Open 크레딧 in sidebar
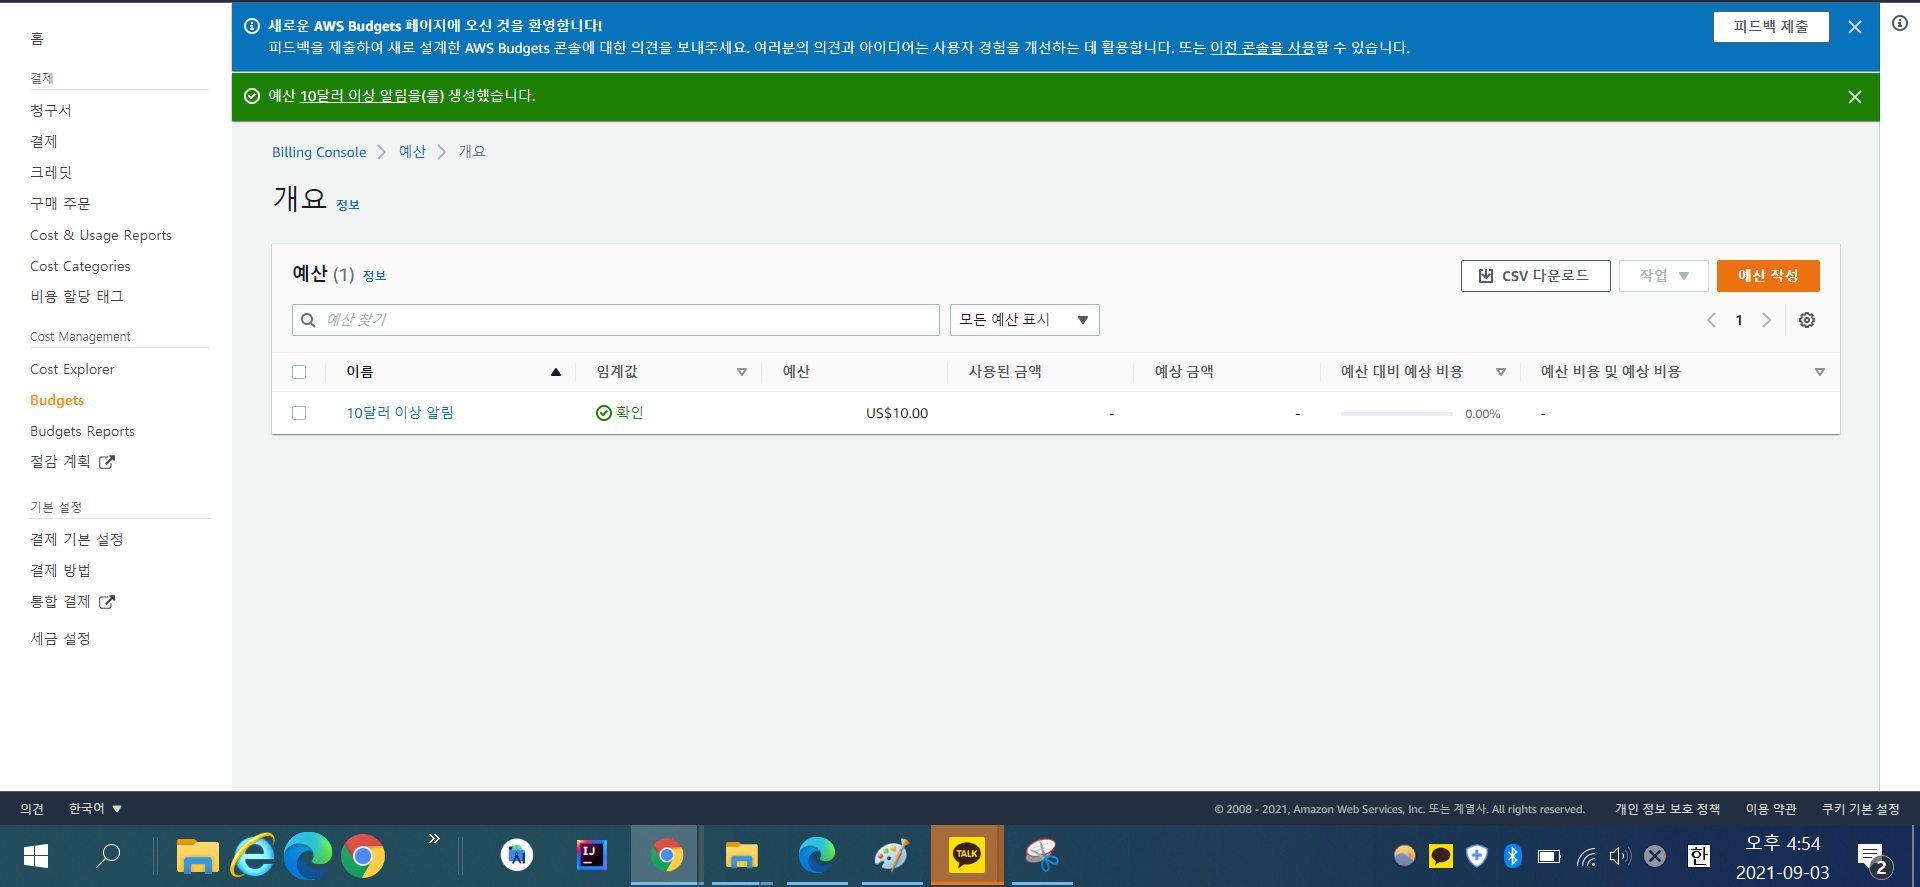 click(x=51, y=172)
